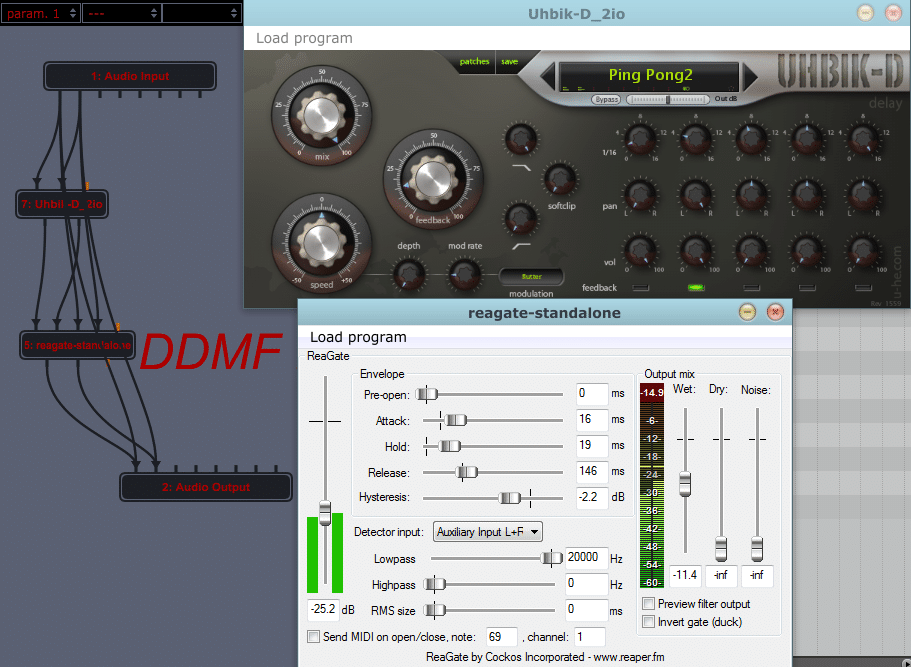Open Load program menu in Uhbik-D window
Image resolution: width=911 pixels, height=667 pixels.
[304, 38]
